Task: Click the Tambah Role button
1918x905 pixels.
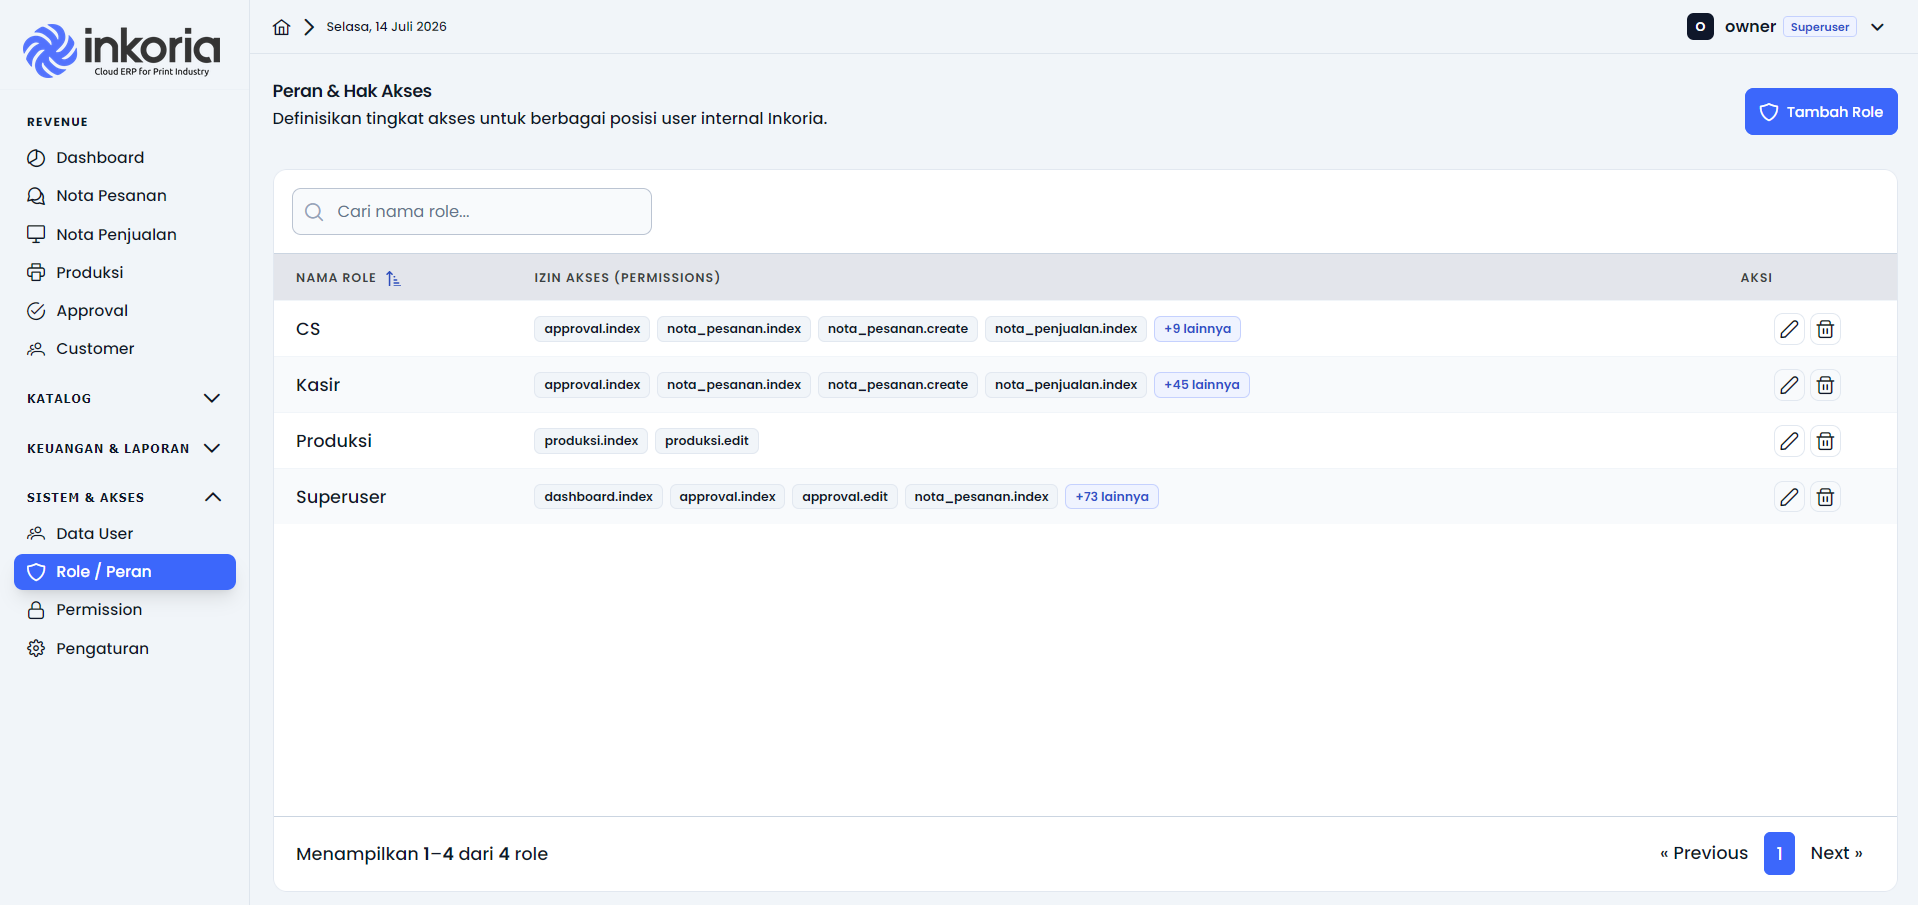Action: 1821,112
